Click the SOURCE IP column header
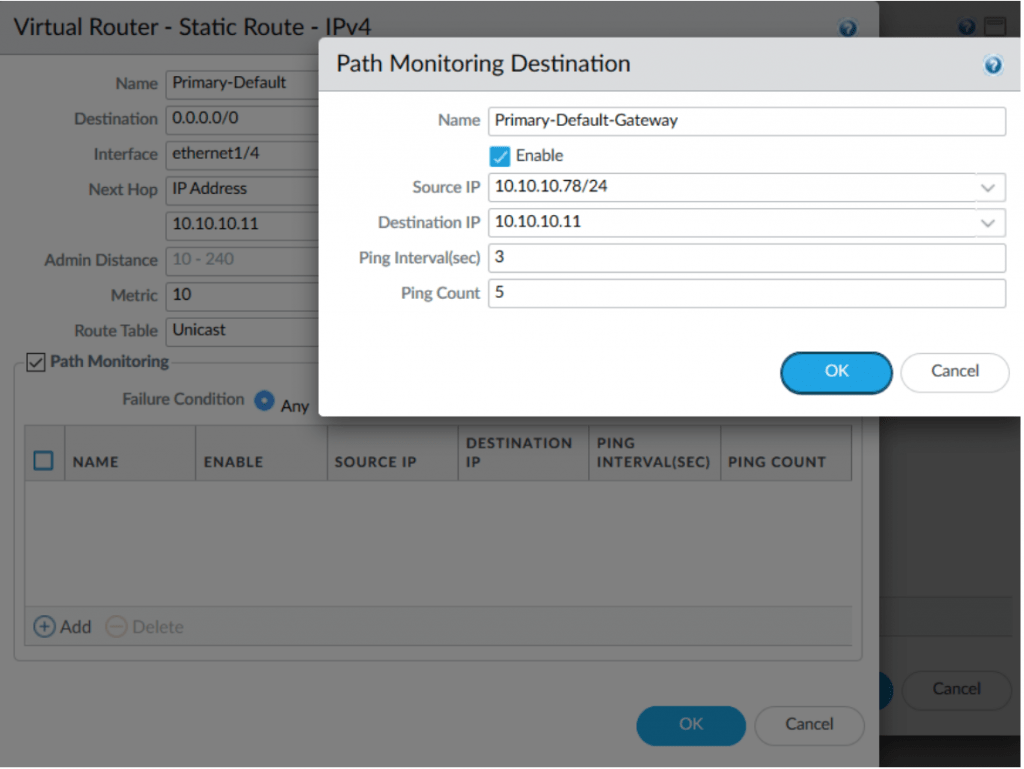The height and width of the screenshot is (769, 1024). [x=392, y=453]
